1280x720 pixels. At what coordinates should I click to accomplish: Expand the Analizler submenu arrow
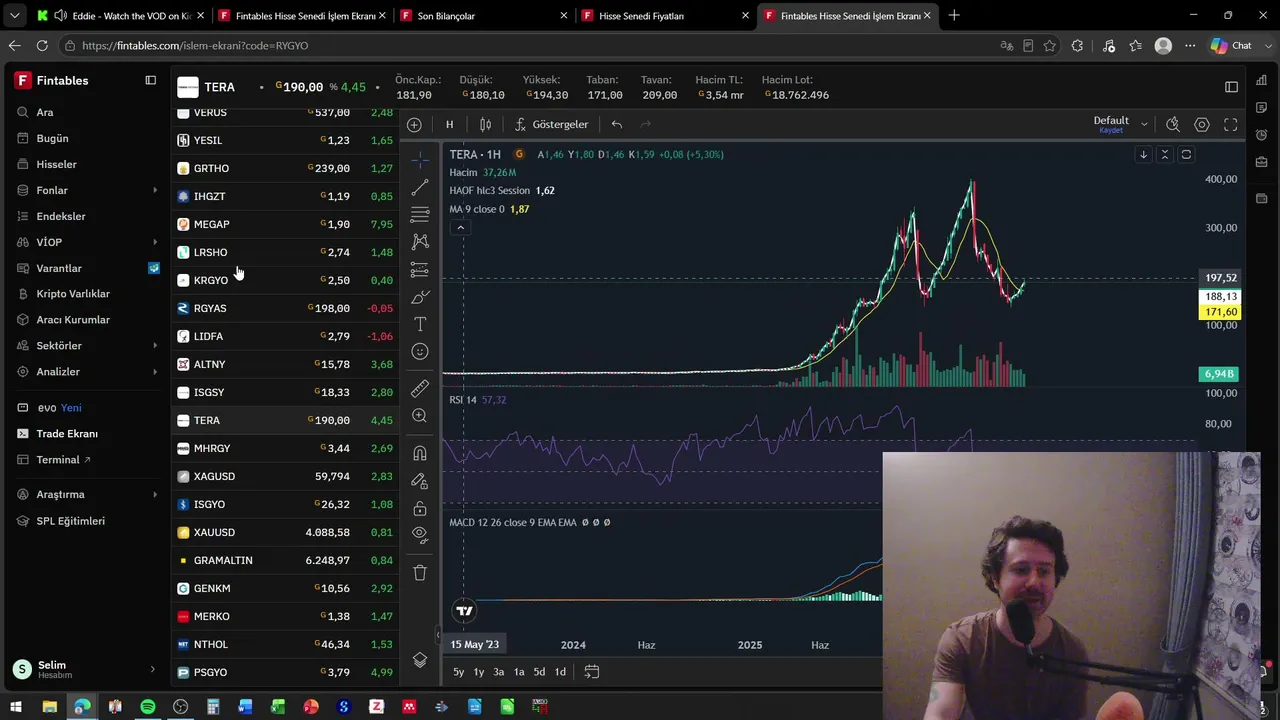pyautogui.click(x=155, y=372)
